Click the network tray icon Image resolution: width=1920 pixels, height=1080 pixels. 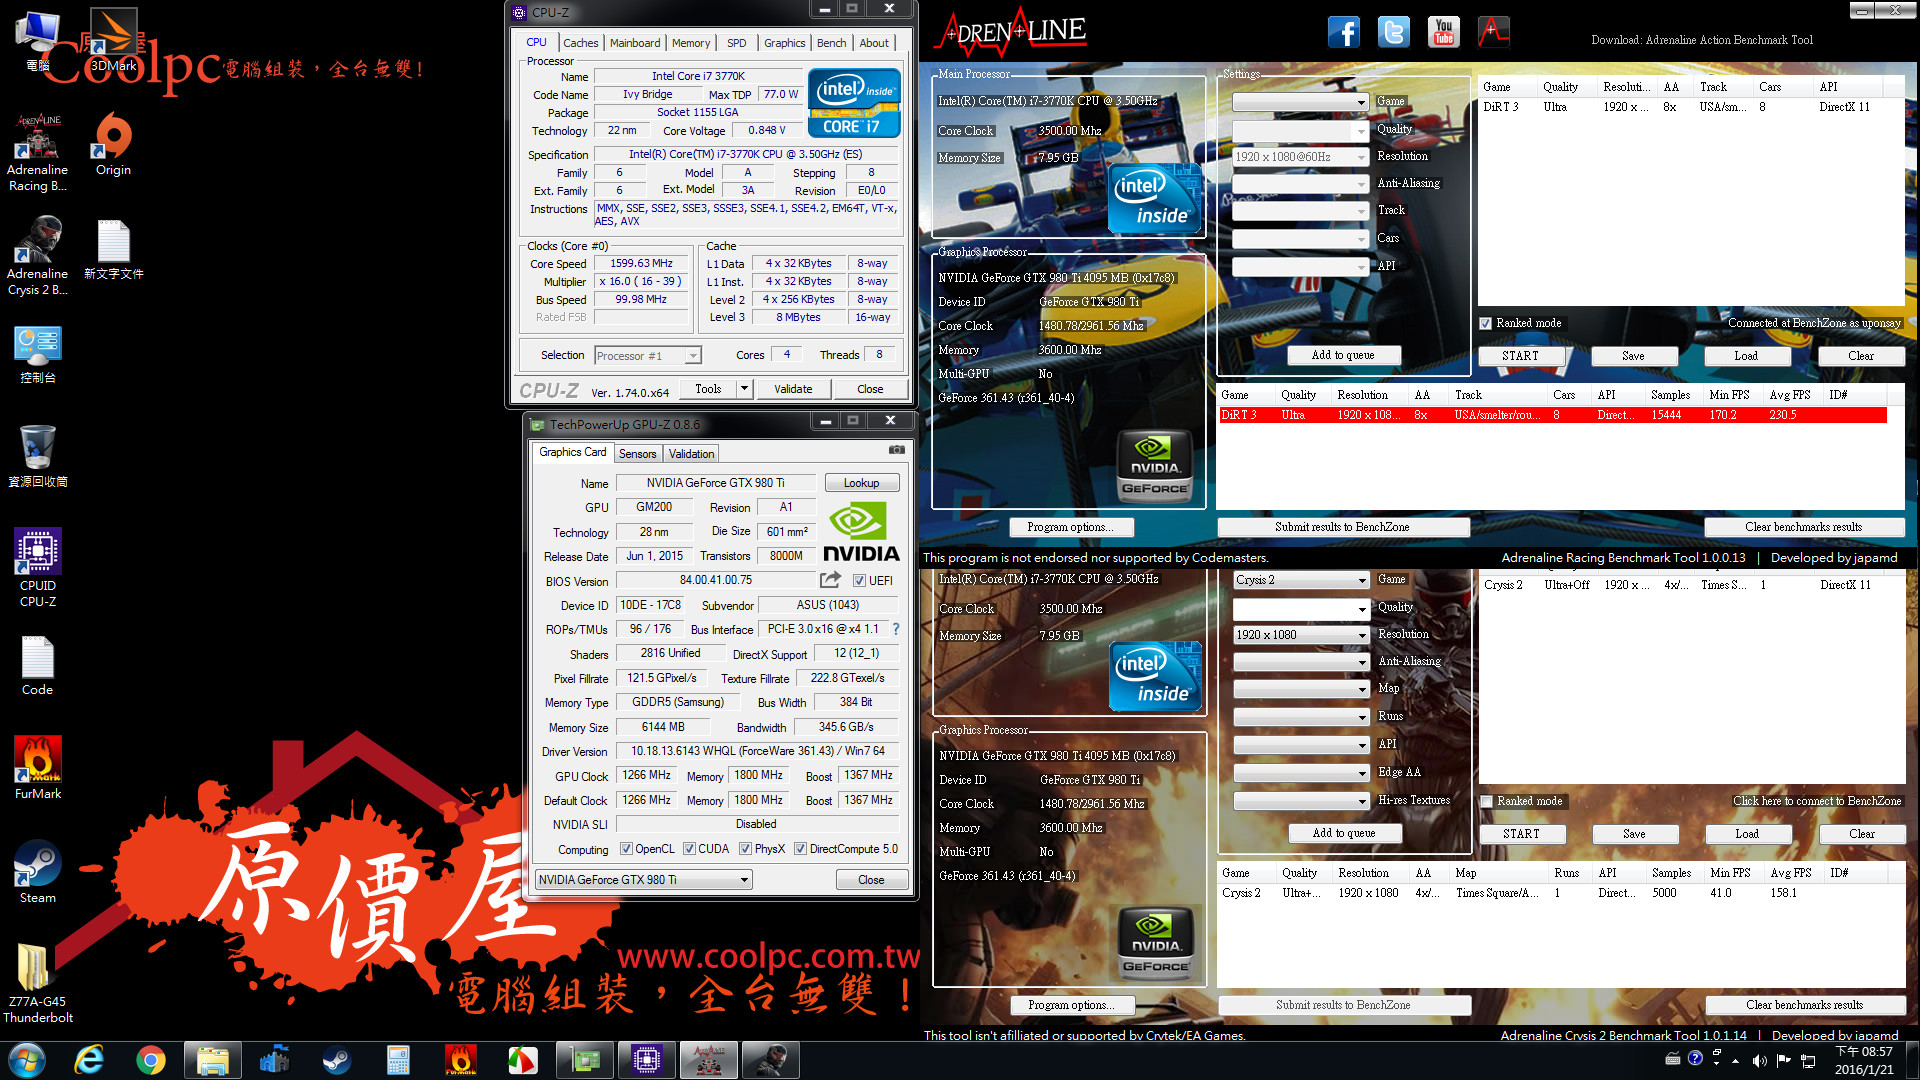(x=1806, y=1061)
